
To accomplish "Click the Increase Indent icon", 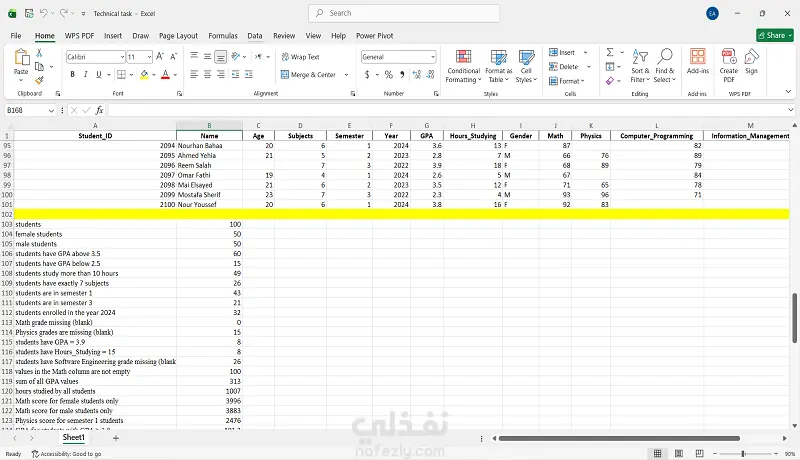I will pyautogui.click(x=248, y=74).
